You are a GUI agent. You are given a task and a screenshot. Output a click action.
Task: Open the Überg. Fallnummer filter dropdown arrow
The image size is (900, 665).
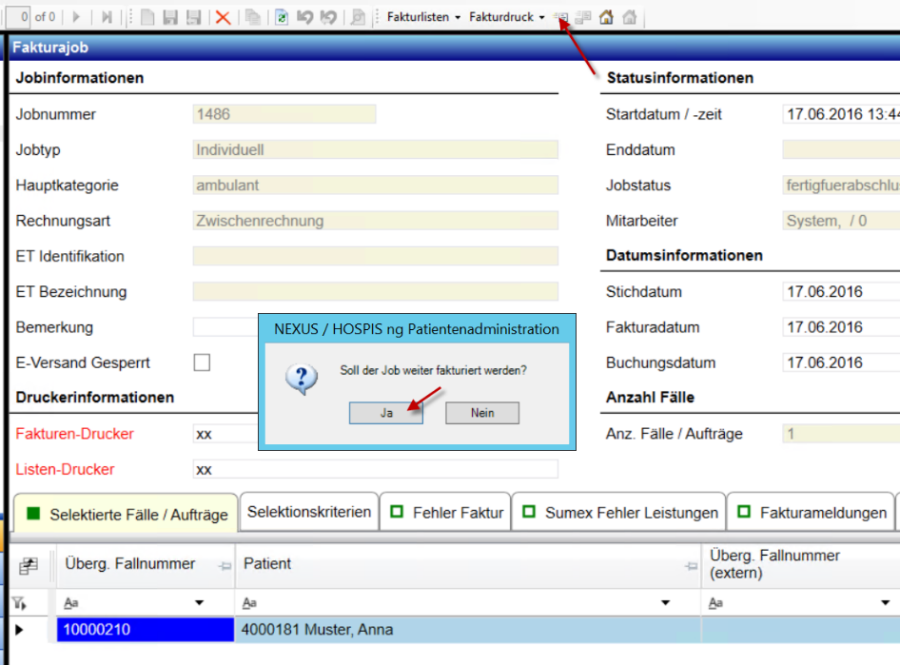pyautogui.click(x=199, y=603)
